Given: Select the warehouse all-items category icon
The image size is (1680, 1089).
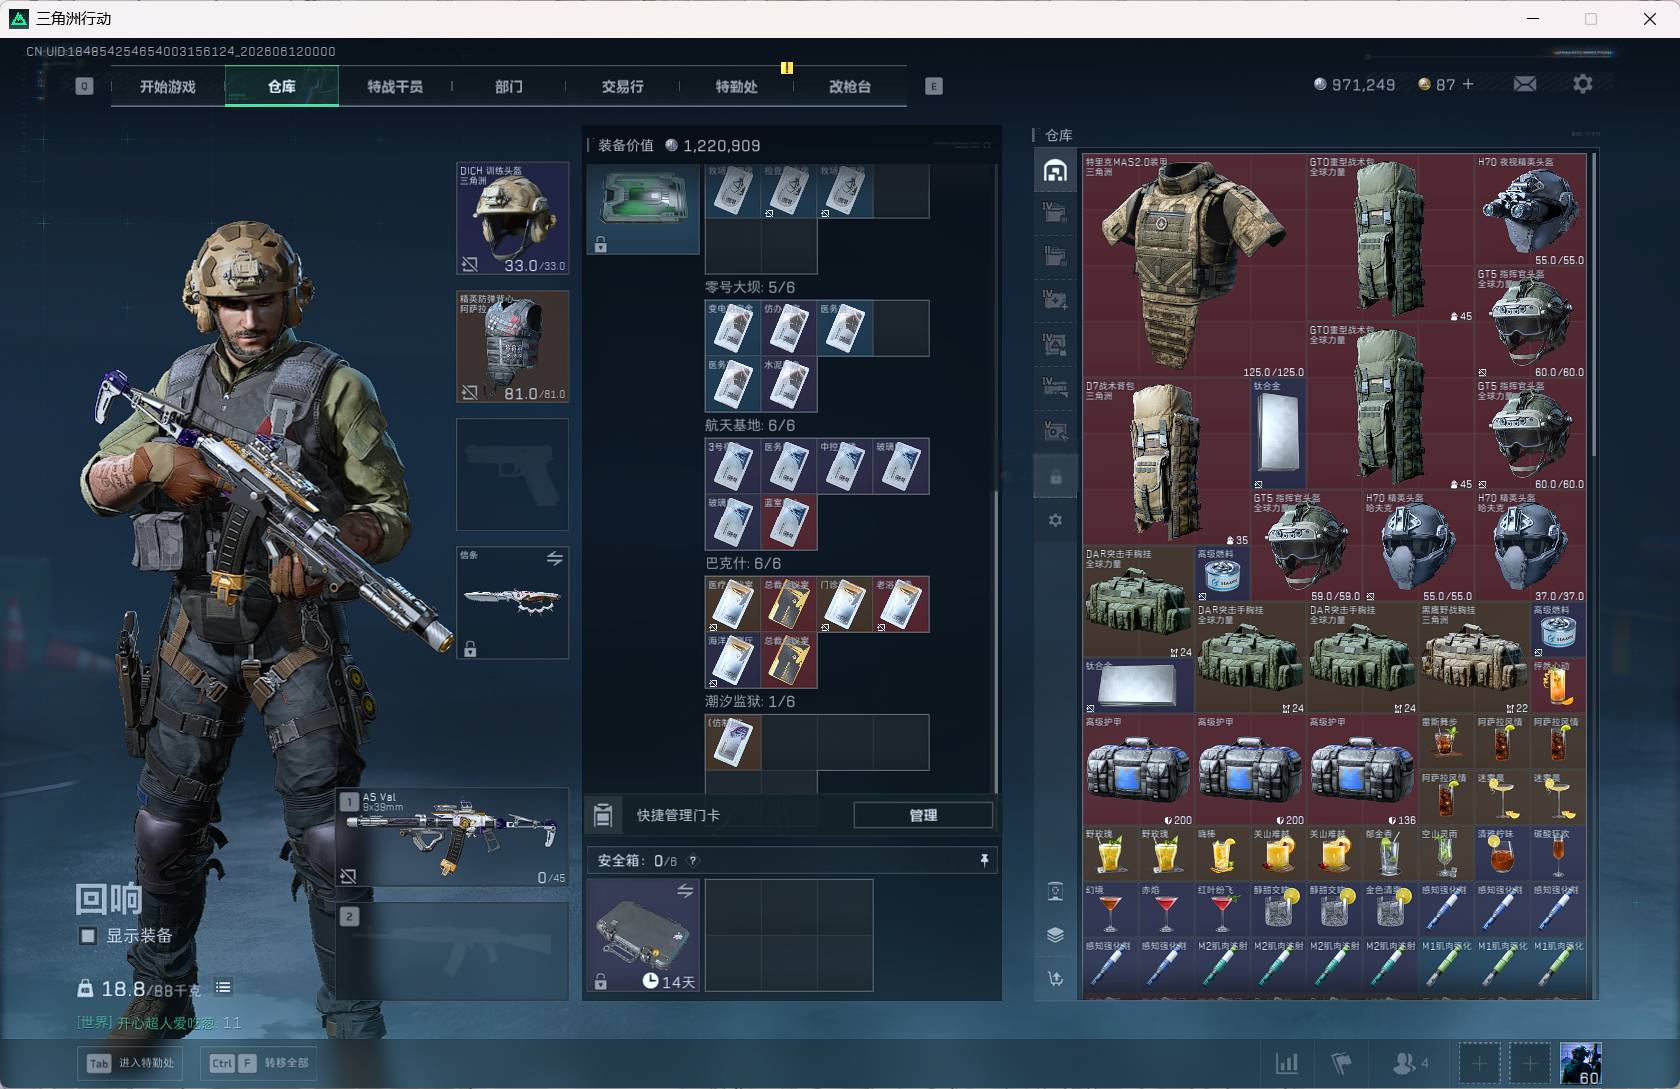Looking at the screenshot, I should [1055, 170].
